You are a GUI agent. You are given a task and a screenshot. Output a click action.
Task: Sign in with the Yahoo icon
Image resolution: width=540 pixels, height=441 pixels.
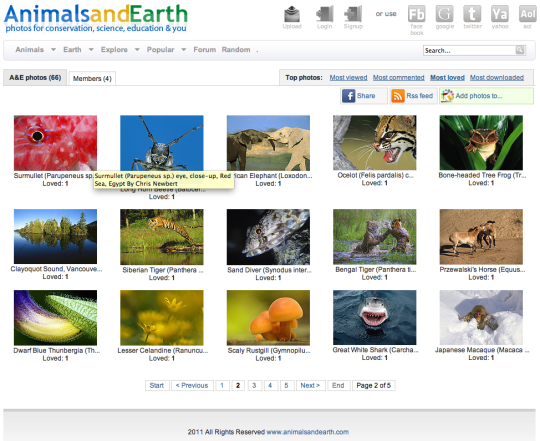pyautogui.click(x=500, y=14)
